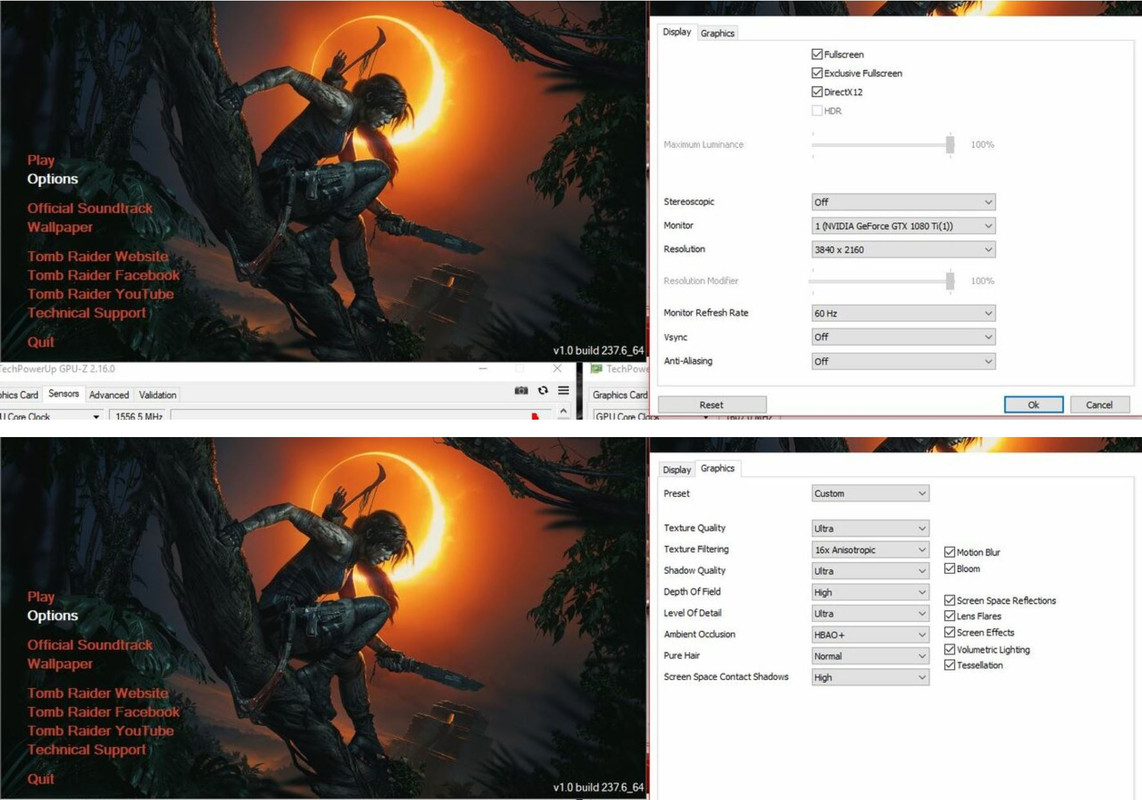Screen dimensions: 1142x800
Task: Open the GPU-Z Sensors tab
Action: click(63, 393)
